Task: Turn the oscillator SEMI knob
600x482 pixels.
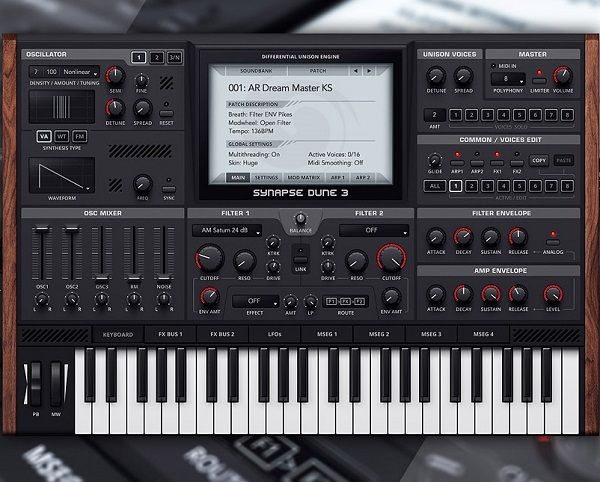Action: pos(115,76)
